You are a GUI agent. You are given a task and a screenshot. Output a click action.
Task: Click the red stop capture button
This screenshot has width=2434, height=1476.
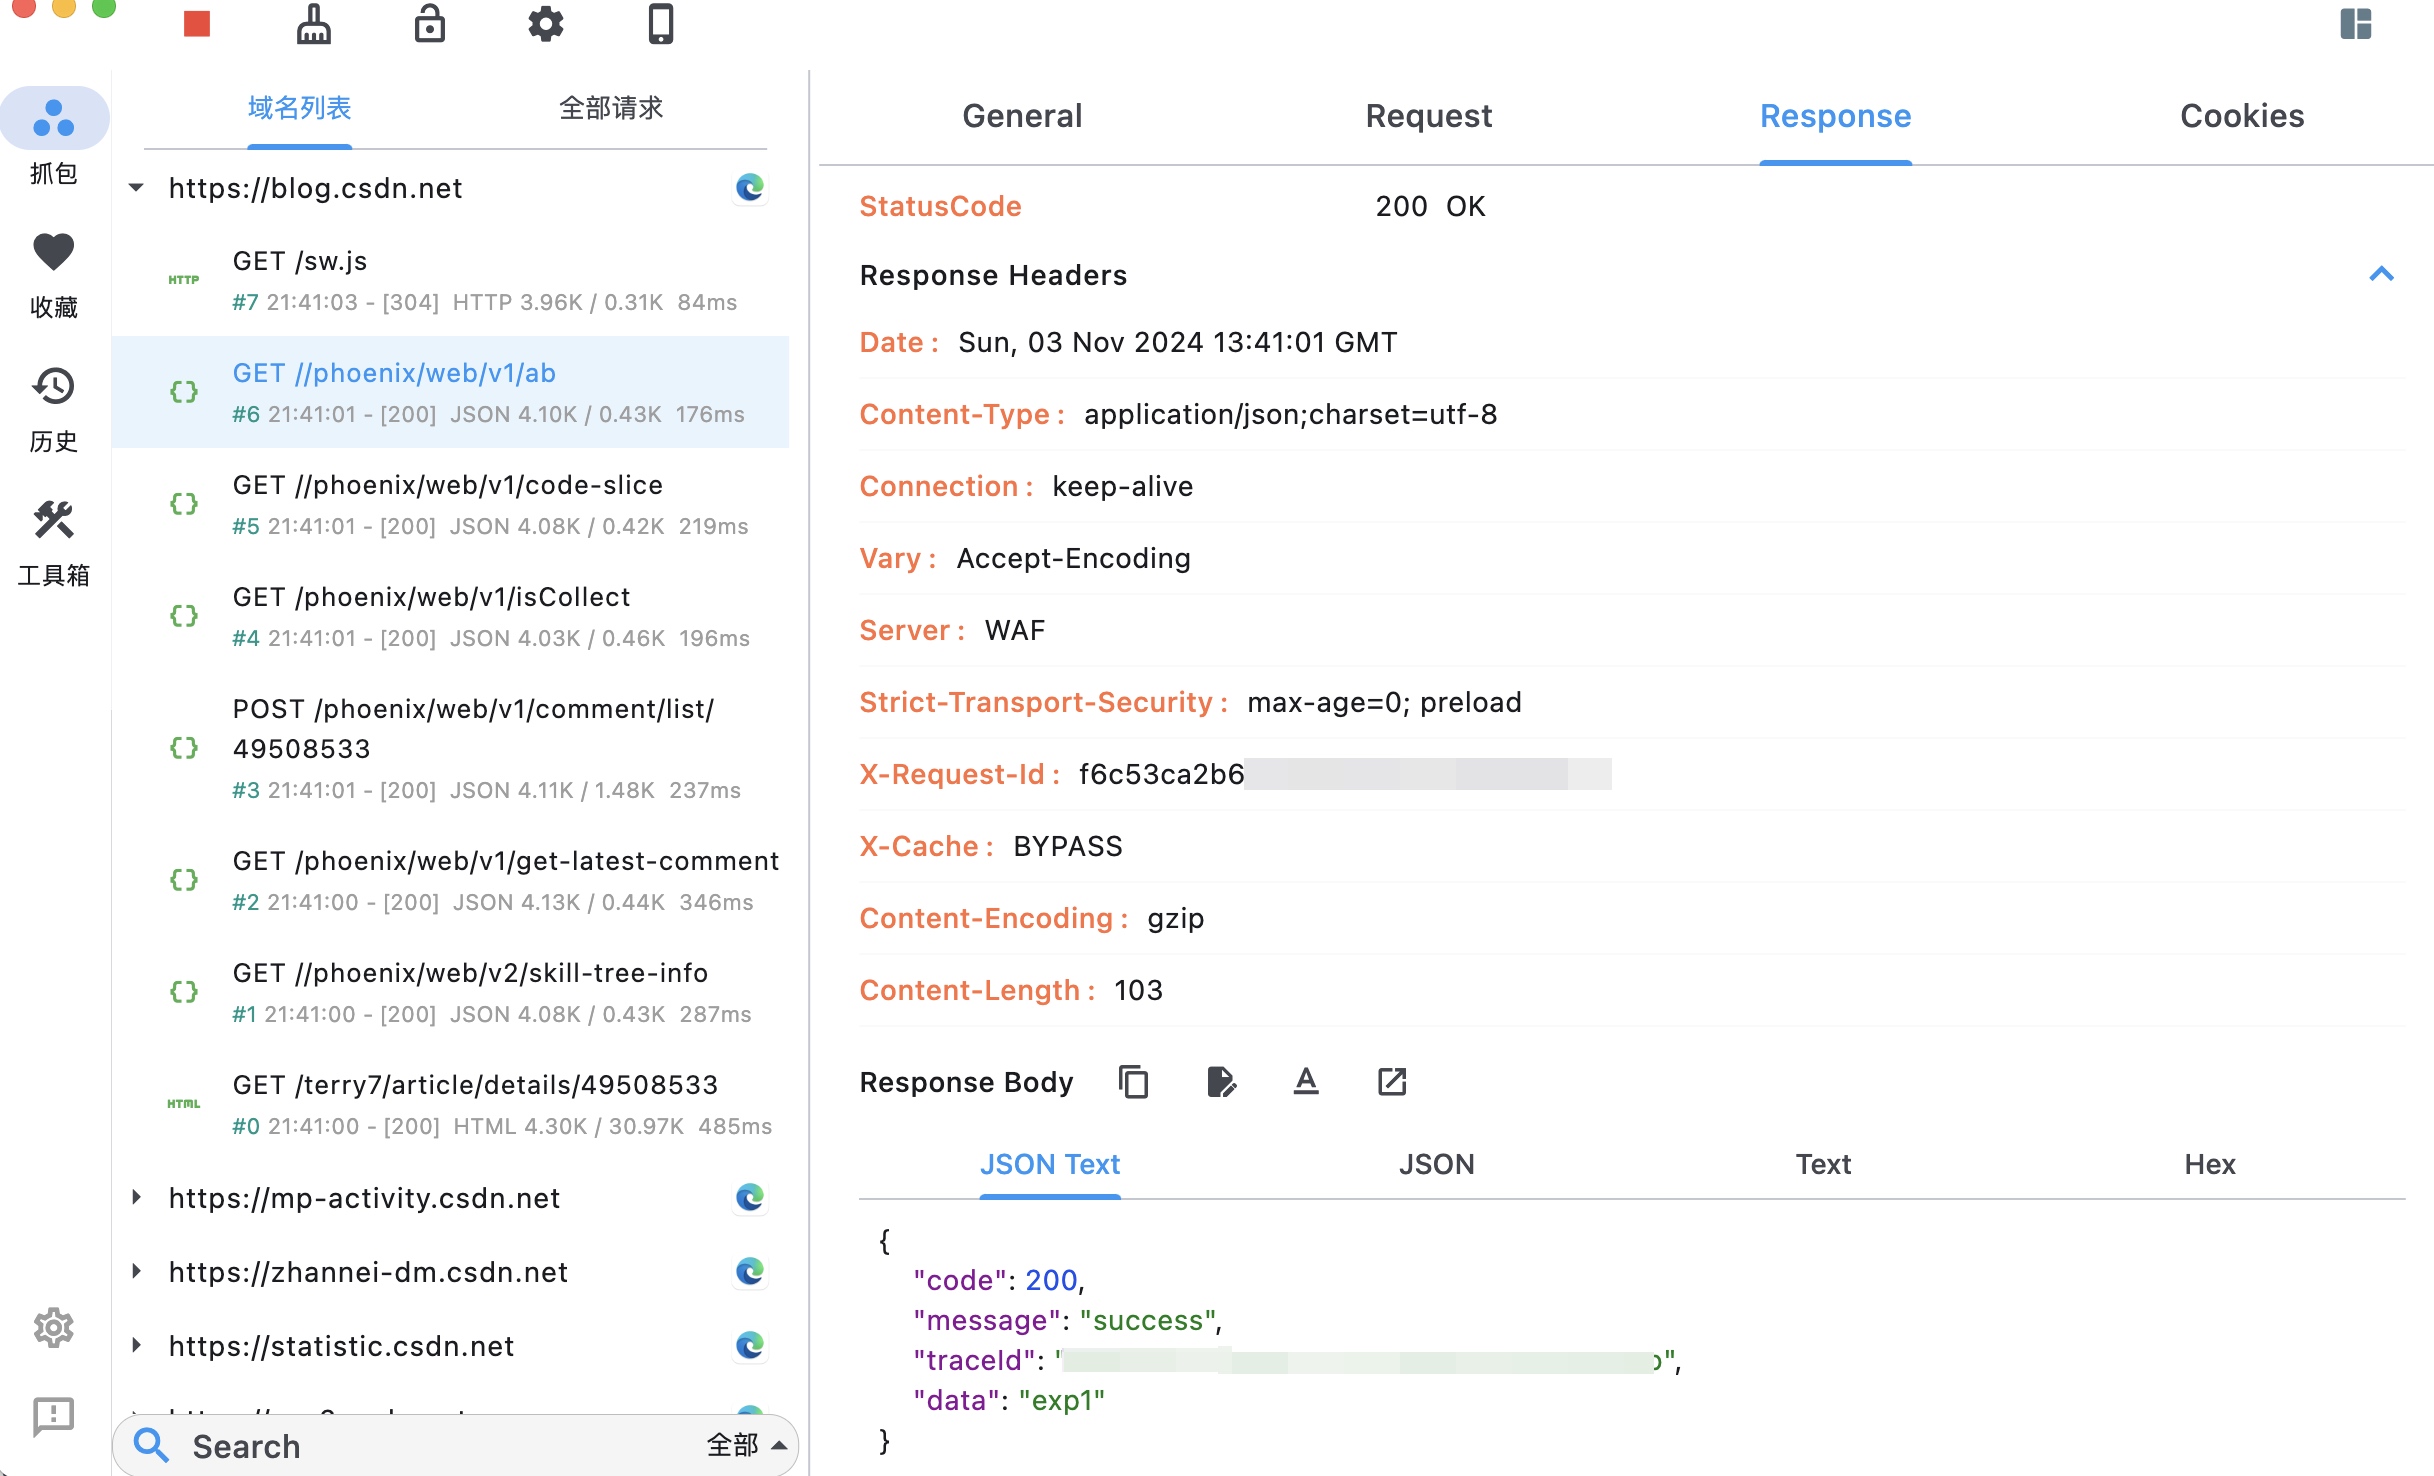(197, 24)
